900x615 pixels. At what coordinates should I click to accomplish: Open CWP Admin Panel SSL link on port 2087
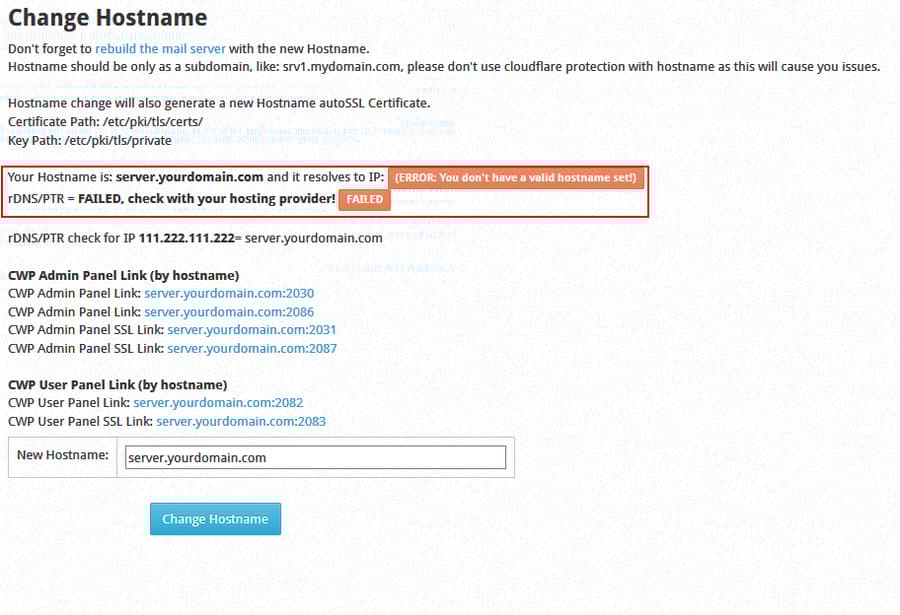[251, 347]
